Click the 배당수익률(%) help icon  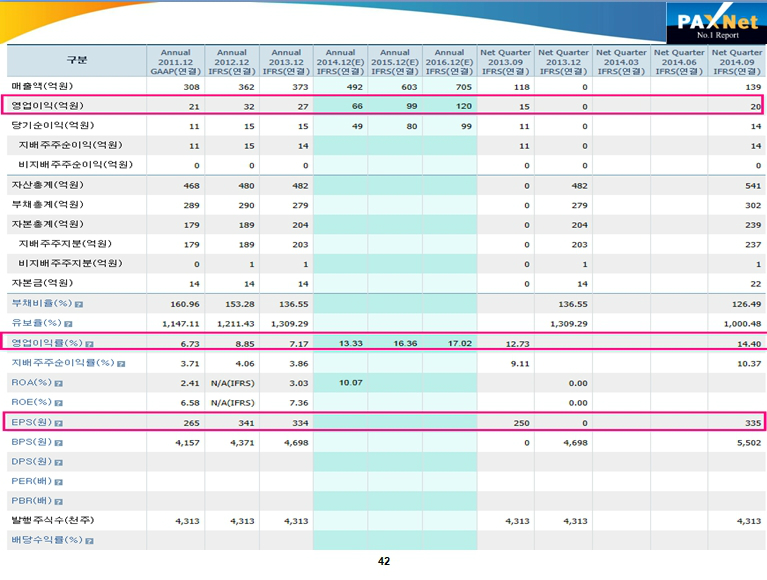point(87,540)
